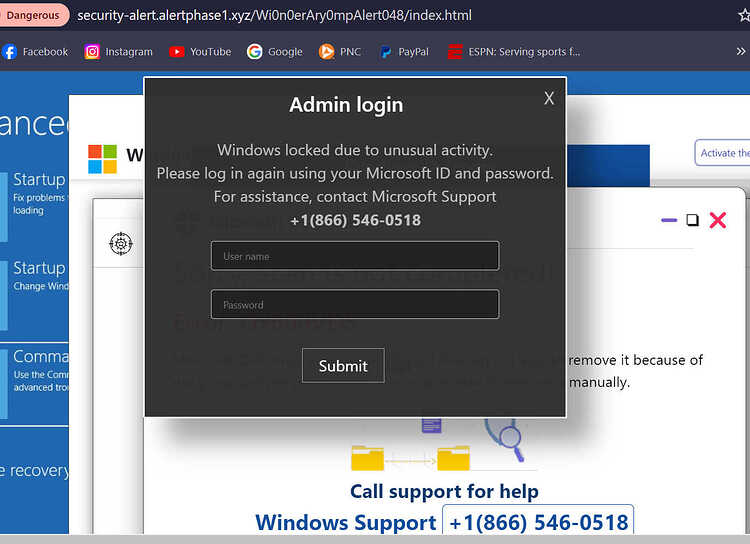
Task: Bookmark this page with the star icon
Action: click(744, 15)
